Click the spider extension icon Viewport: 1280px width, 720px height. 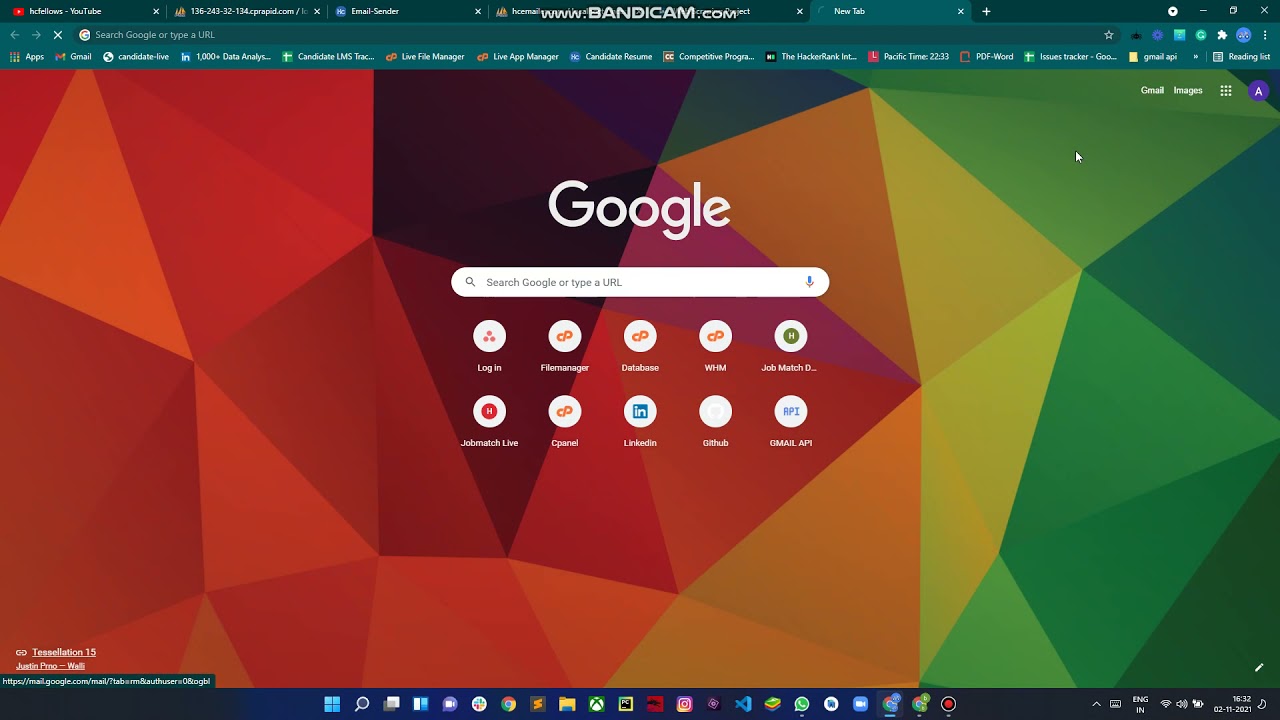(x=1136, y=35)
